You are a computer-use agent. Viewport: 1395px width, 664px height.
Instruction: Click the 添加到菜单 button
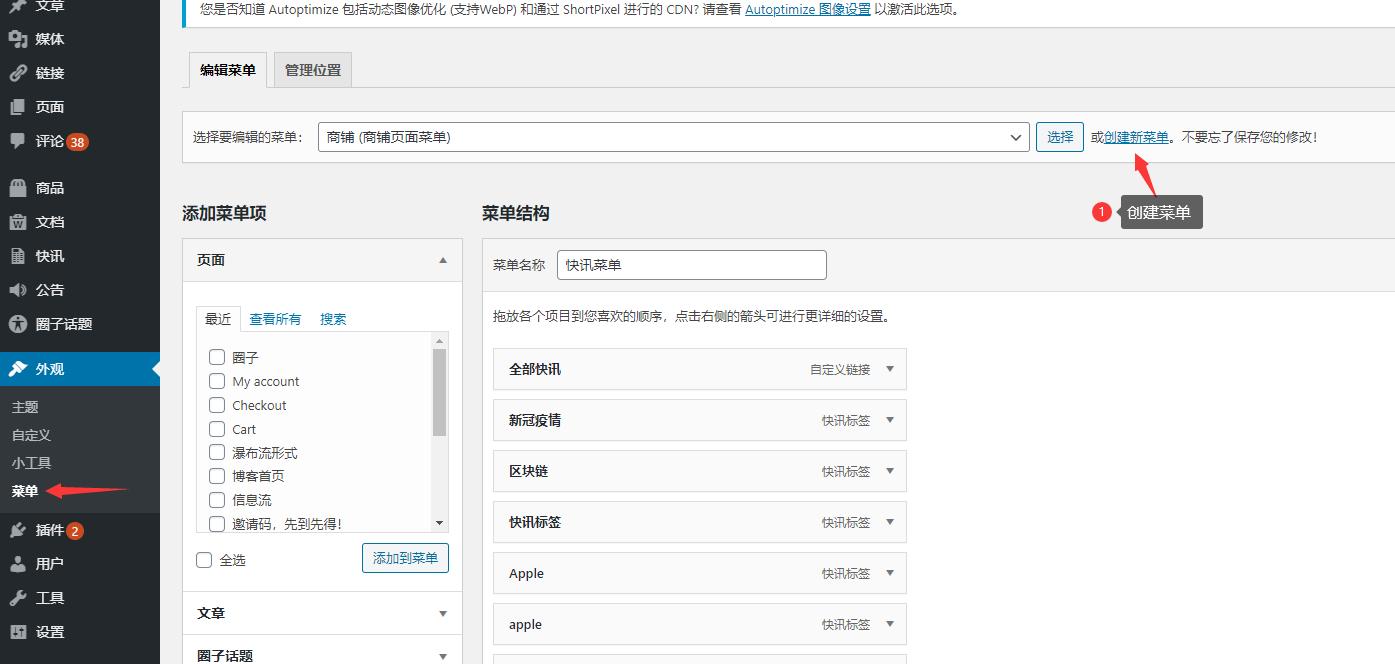[x=405, y=558]
